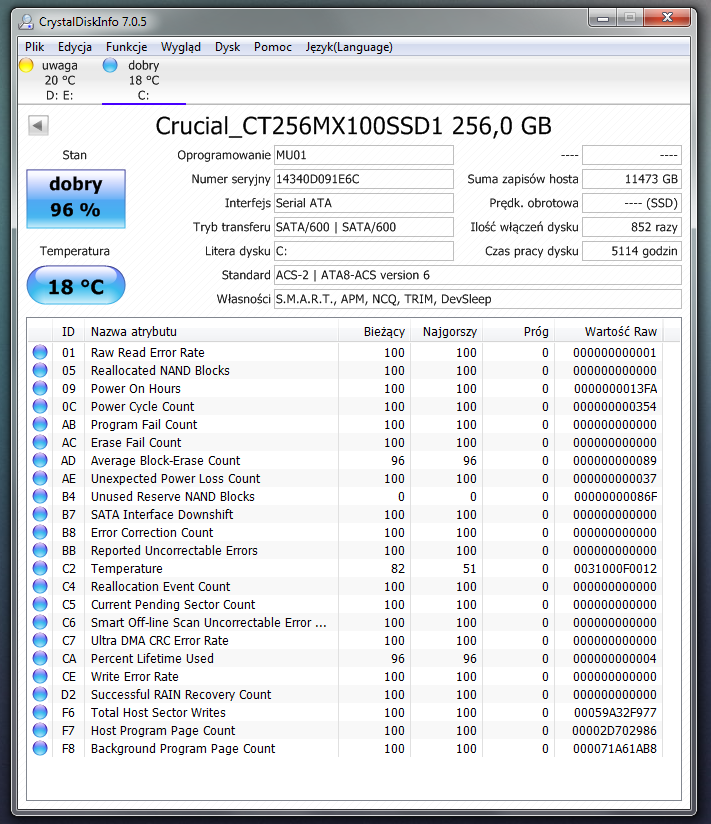The height and width of the screenshot is (824, 711).
Task: Click the serial number field 14340D091E6C
Action: 364,179
